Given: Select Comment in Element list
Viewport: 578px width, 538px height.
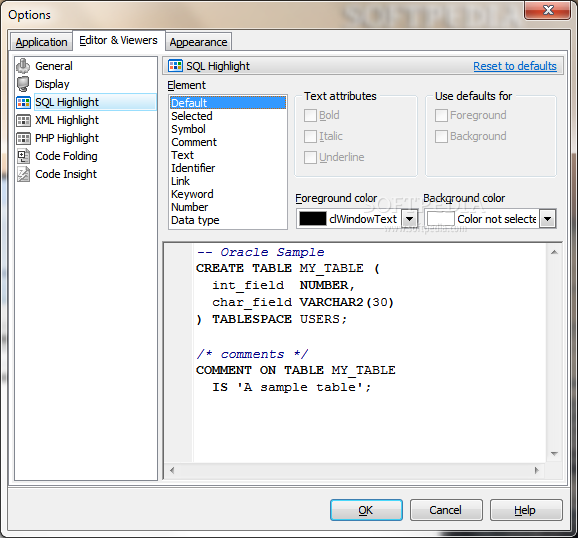Looking at the screenshot, I should [x=228, y=142].
